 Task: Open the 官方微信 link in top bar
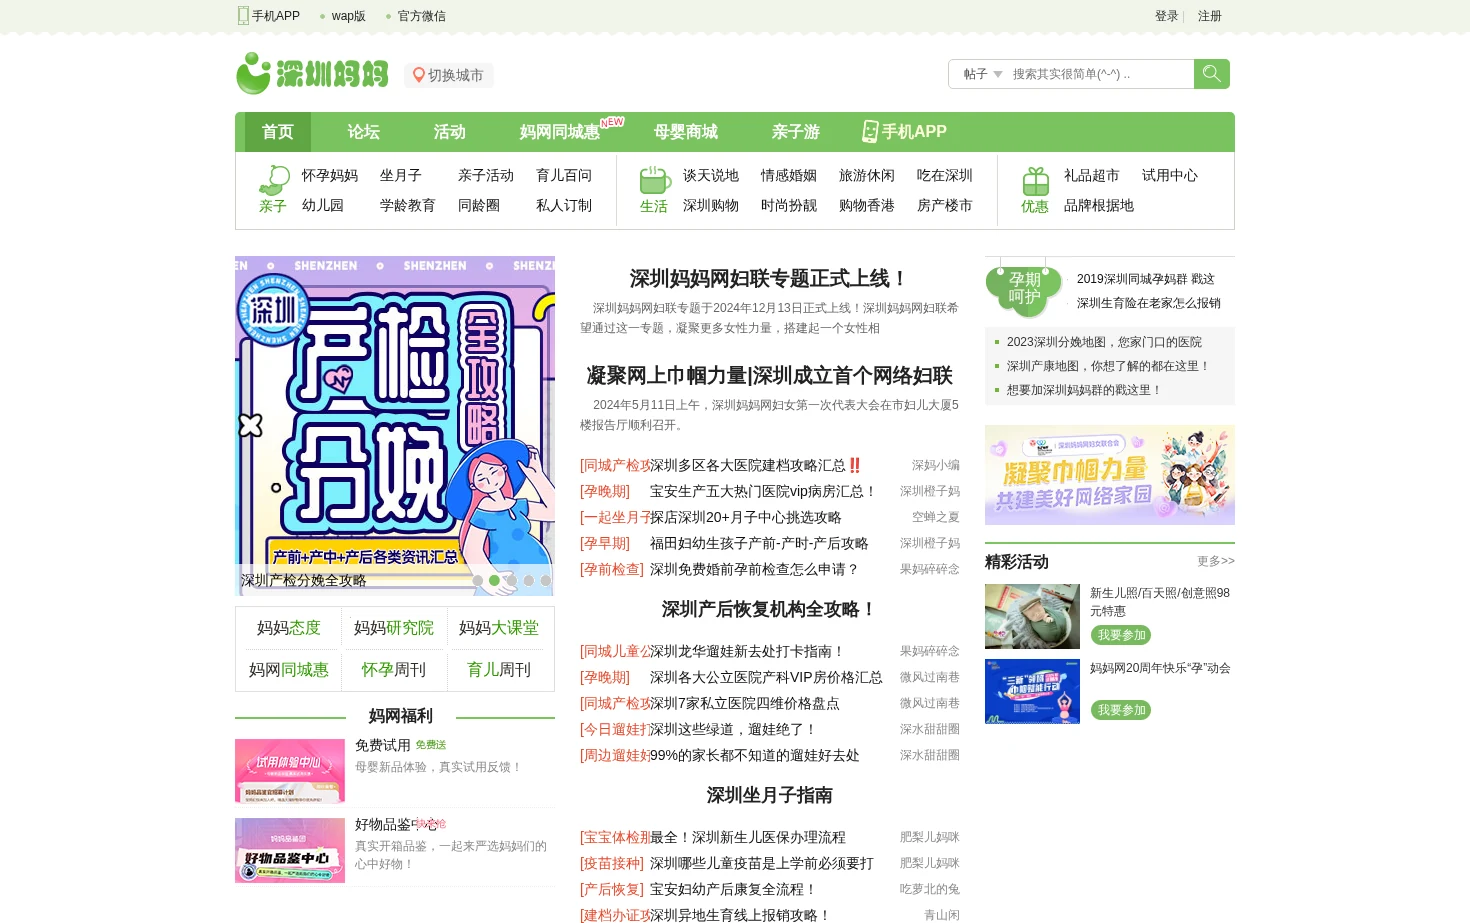tap(421, 16)
